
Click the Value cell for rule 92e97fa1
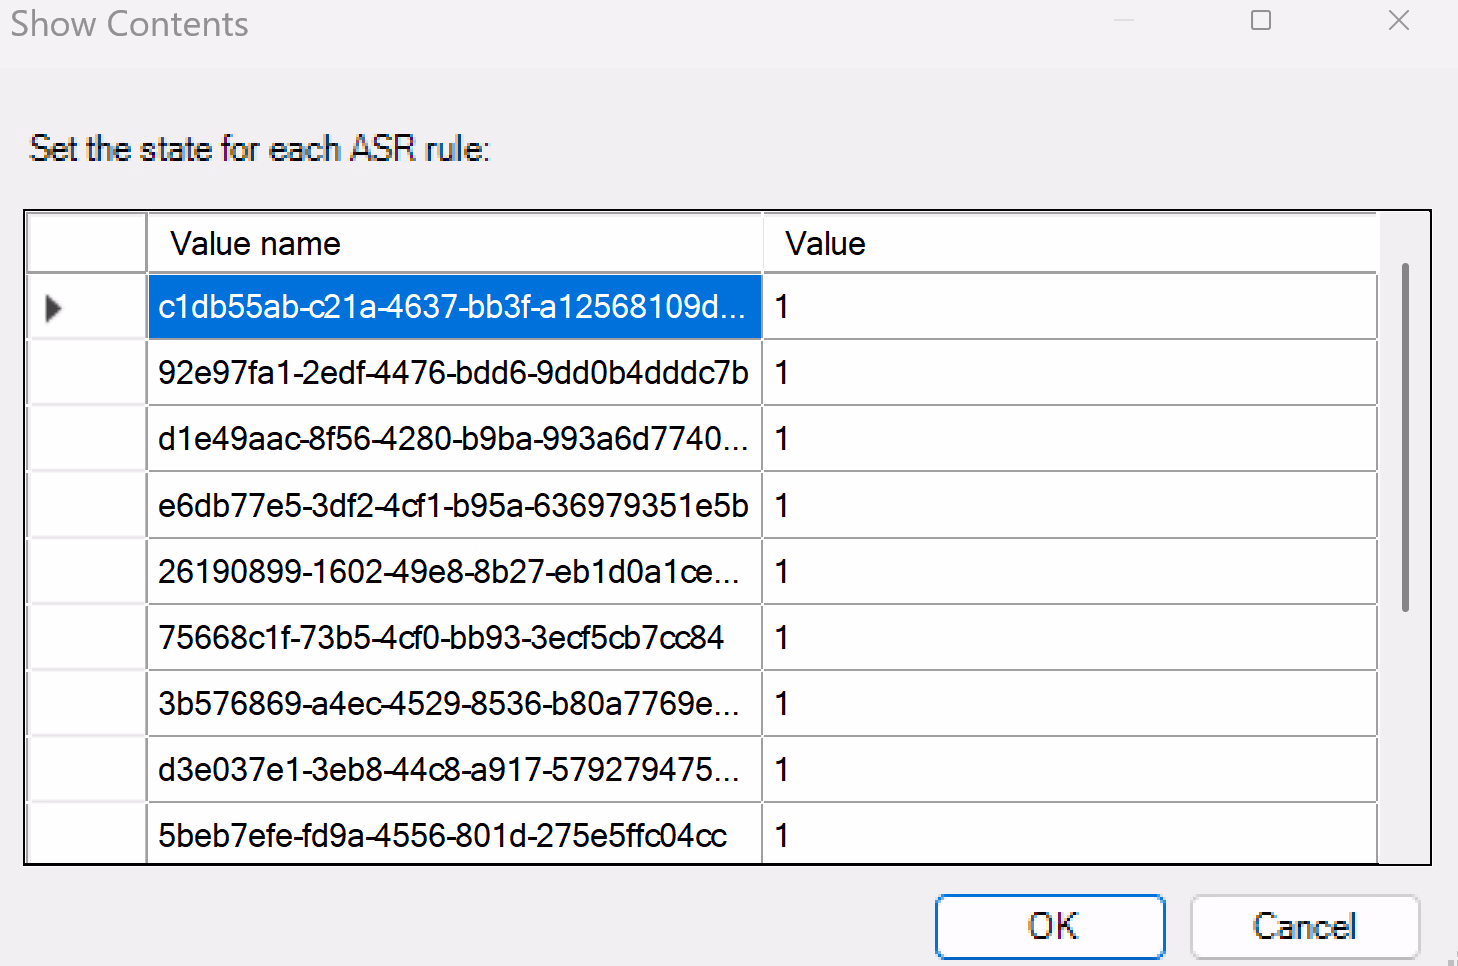(x=1068, y=373)
